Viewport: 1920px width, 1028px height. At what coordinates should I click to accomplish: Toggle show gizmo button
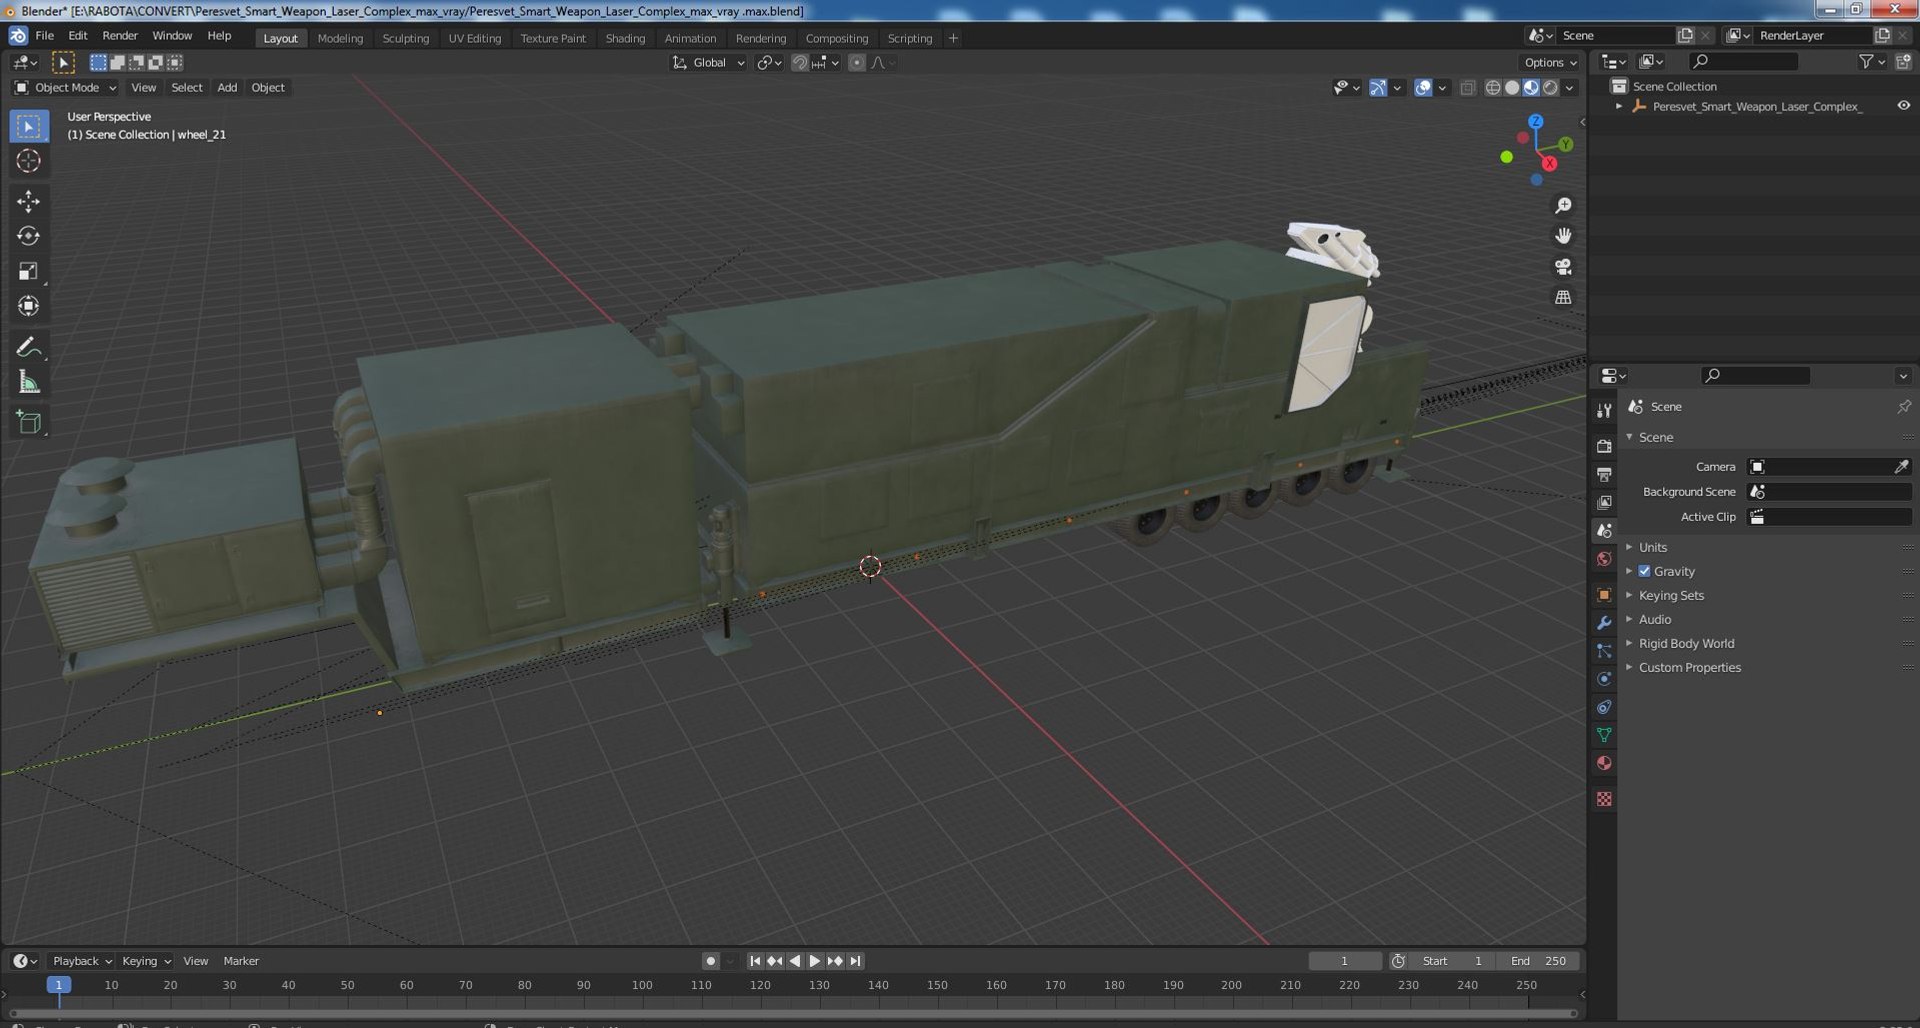(1378, 88)
